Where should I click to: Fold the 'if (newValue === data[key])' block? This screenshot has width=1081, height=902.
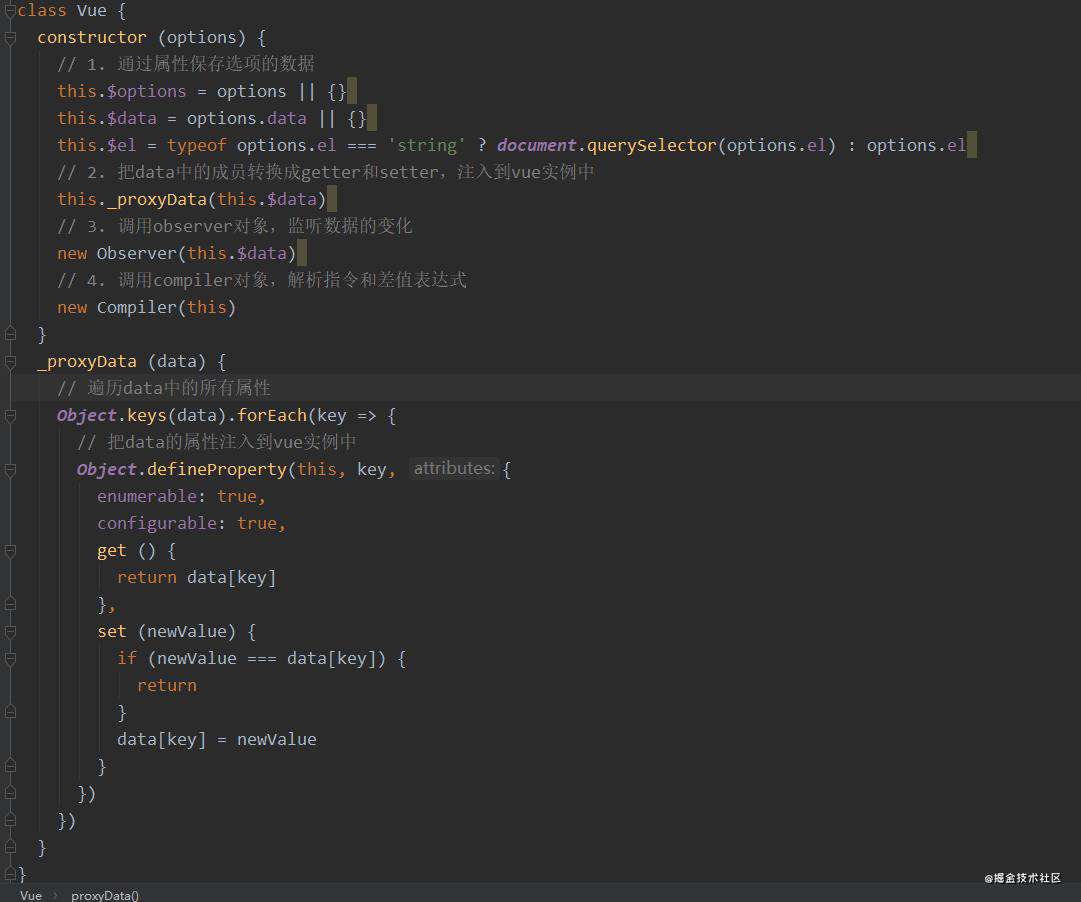(10, 659)
